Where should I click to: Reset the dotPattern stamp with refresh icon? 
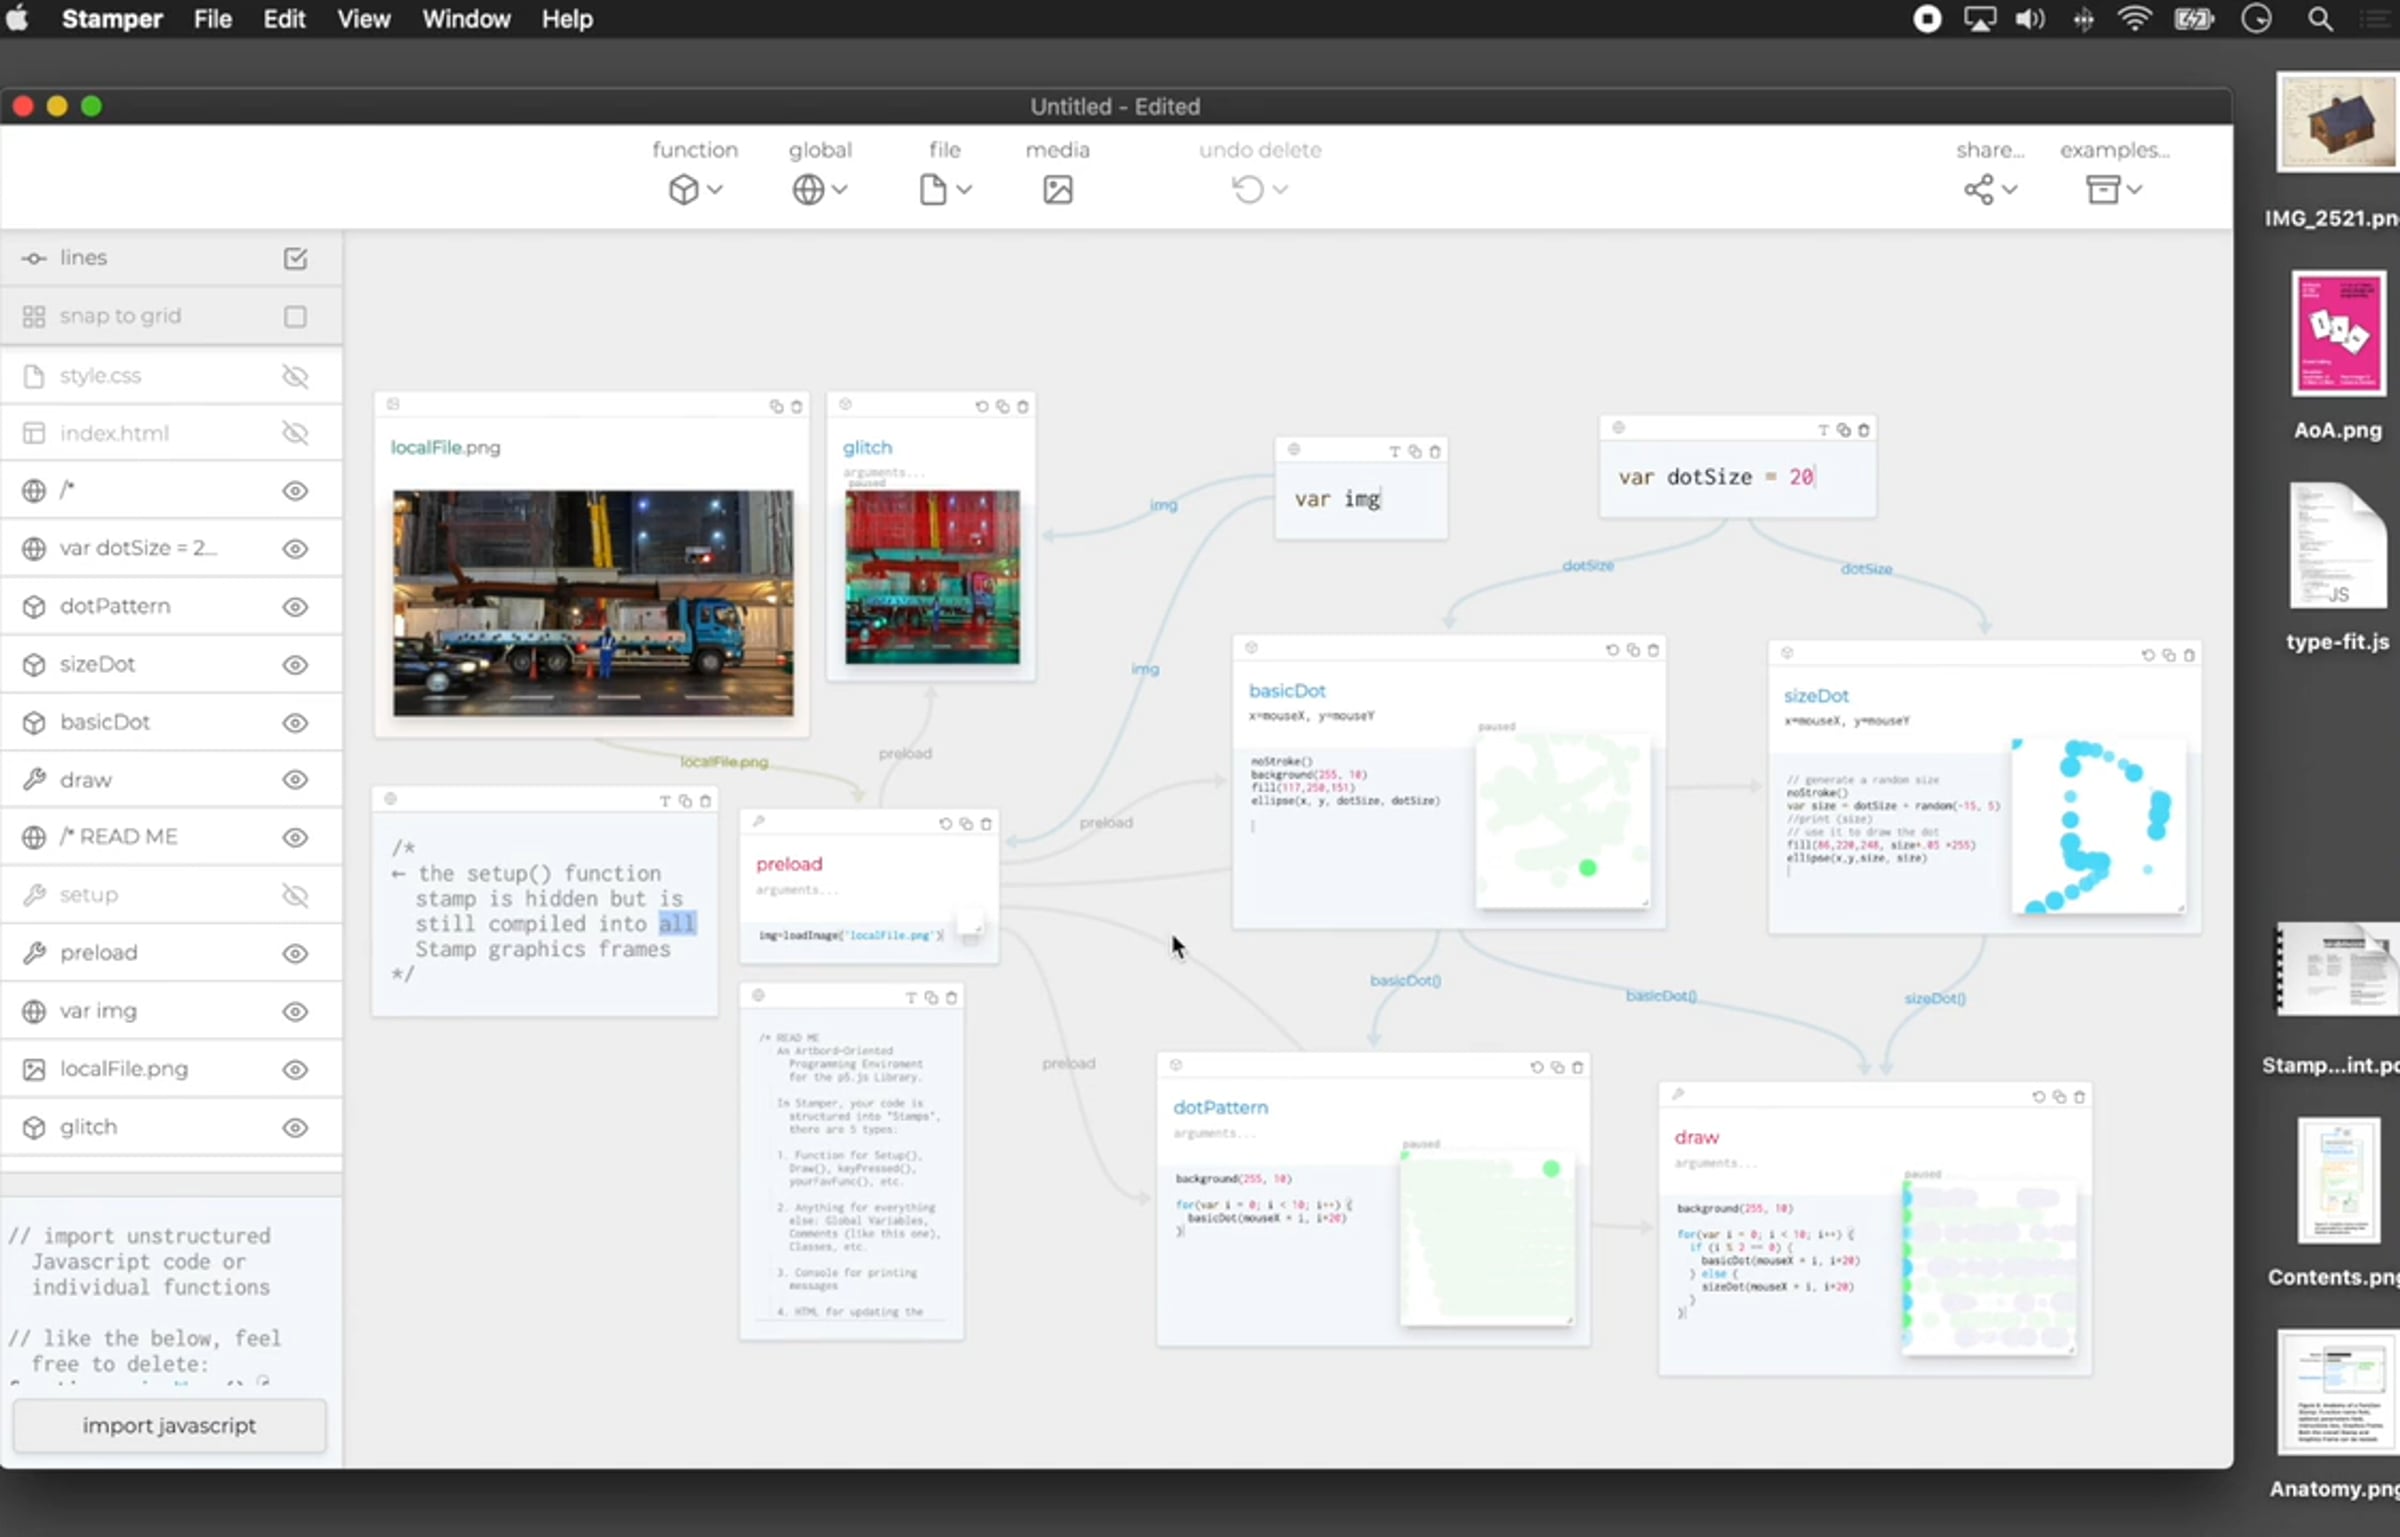pos(1537,1068)
